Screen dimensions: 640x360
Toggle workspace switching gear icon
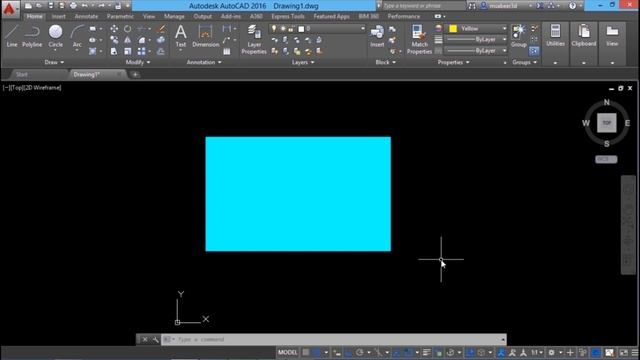coord(551,352)
